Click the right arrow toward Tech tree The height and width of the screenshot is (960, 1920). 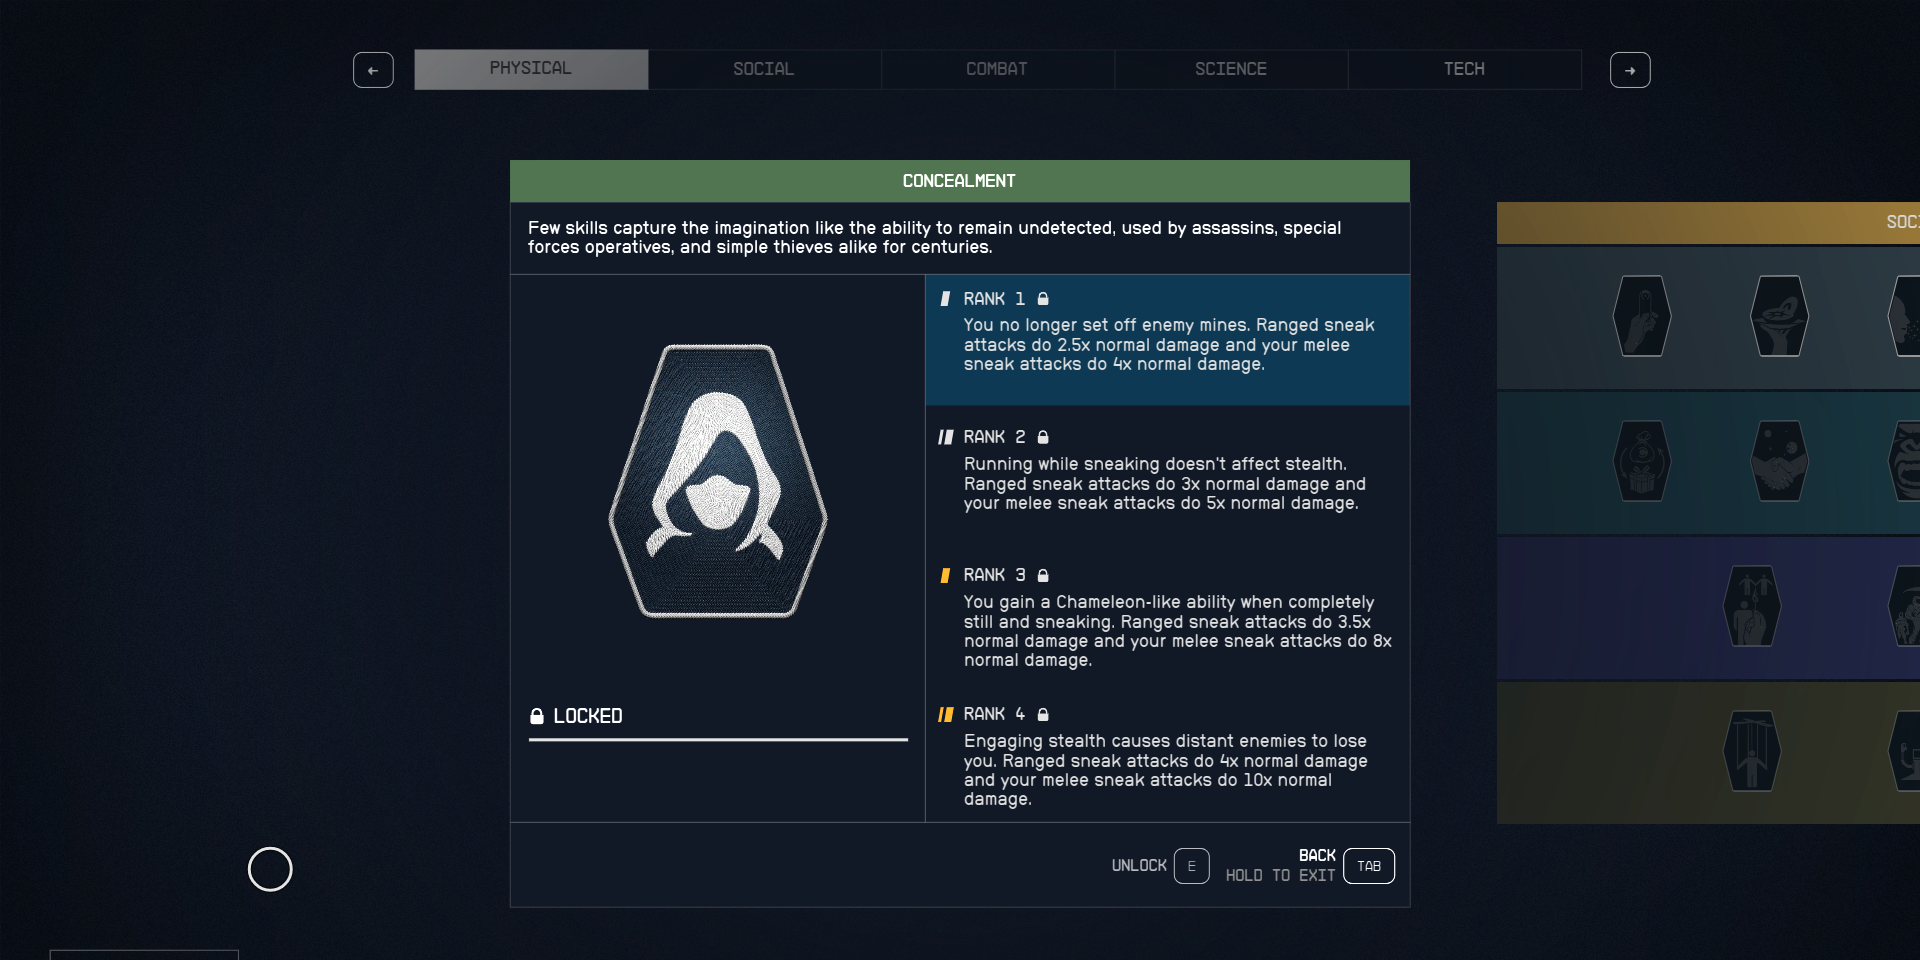click(1630, 70)
